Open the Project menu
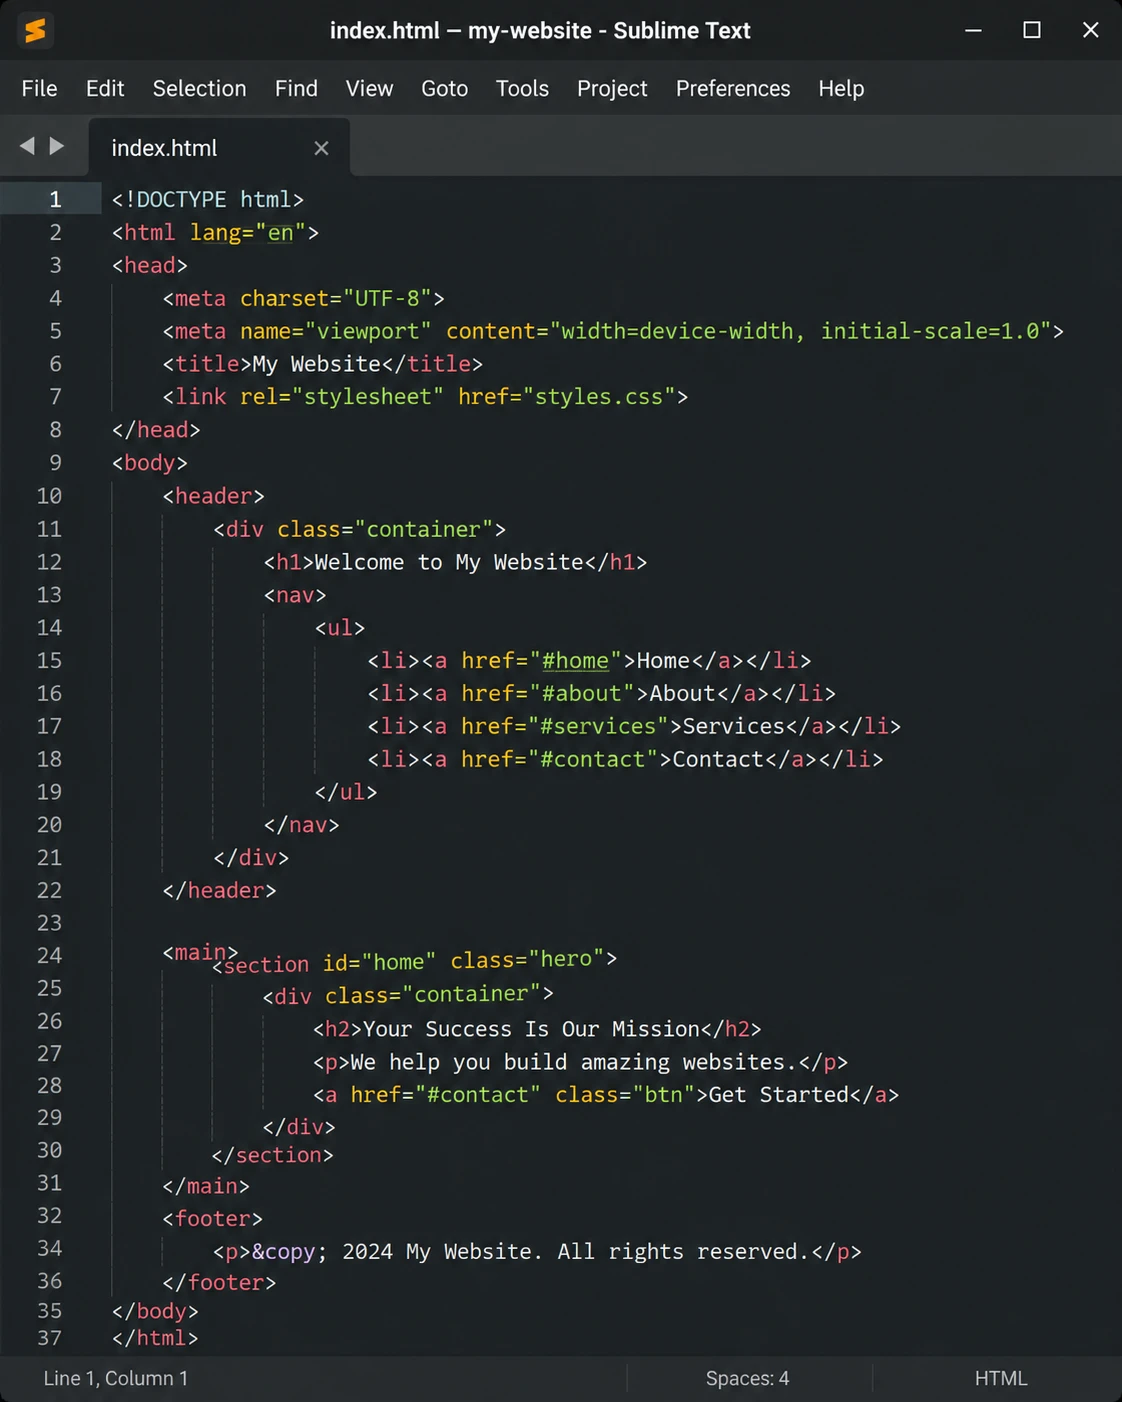Viewport: 1122px width, 1402px height. tap(612, 88)
